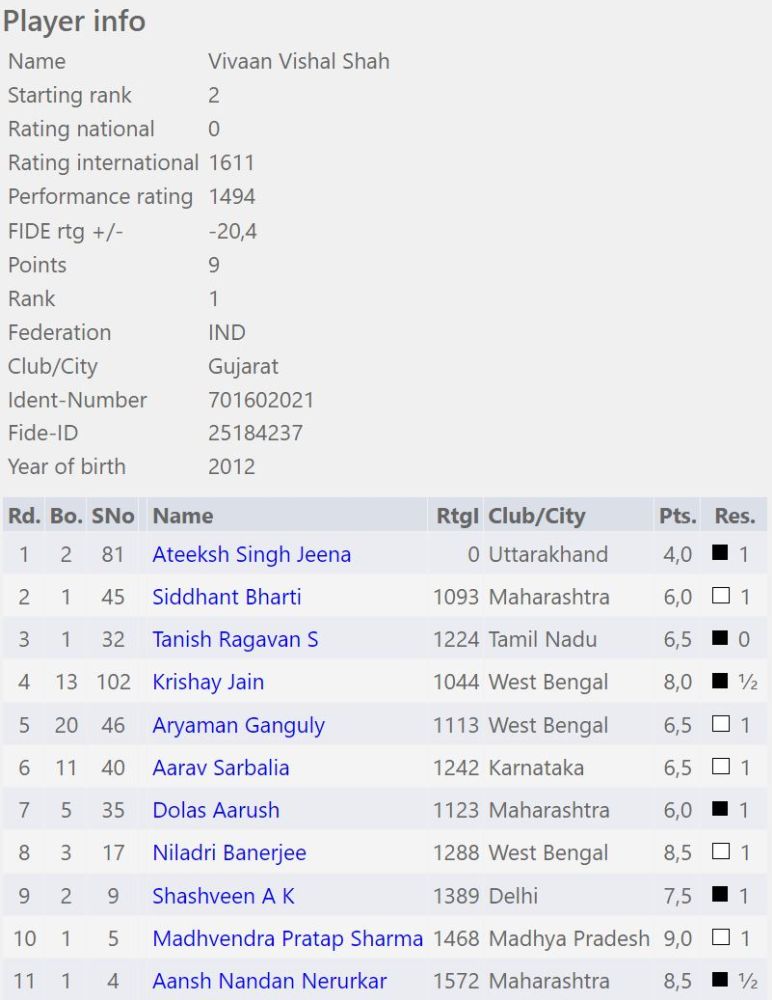Open Ateeksh Singh Jeena's player page
This screenshot has height=1000, width=772.
point(251,554)
